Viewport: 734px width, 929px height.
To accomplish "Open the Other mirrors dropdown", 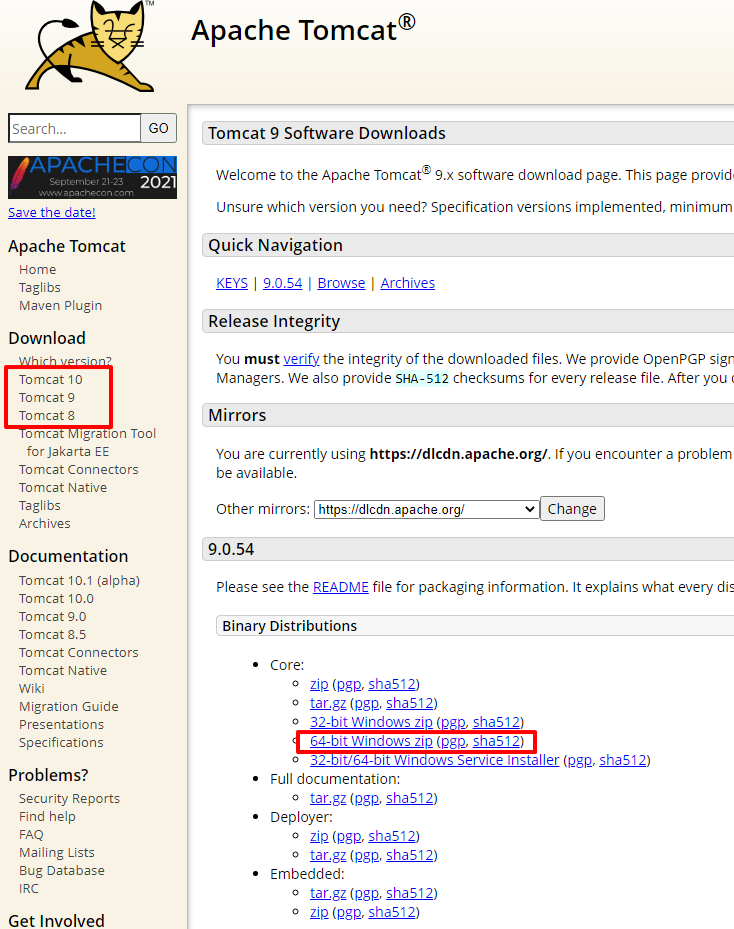I will click(427, 510).
